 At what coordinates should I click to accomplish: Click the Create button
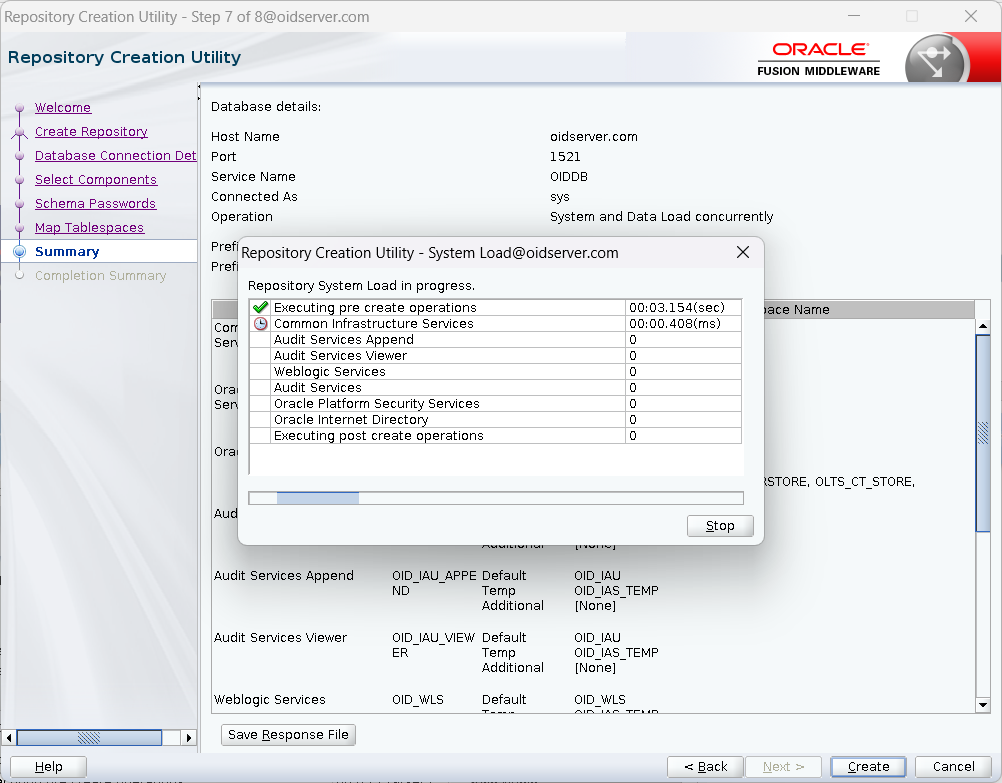click(x=868, y=767)
